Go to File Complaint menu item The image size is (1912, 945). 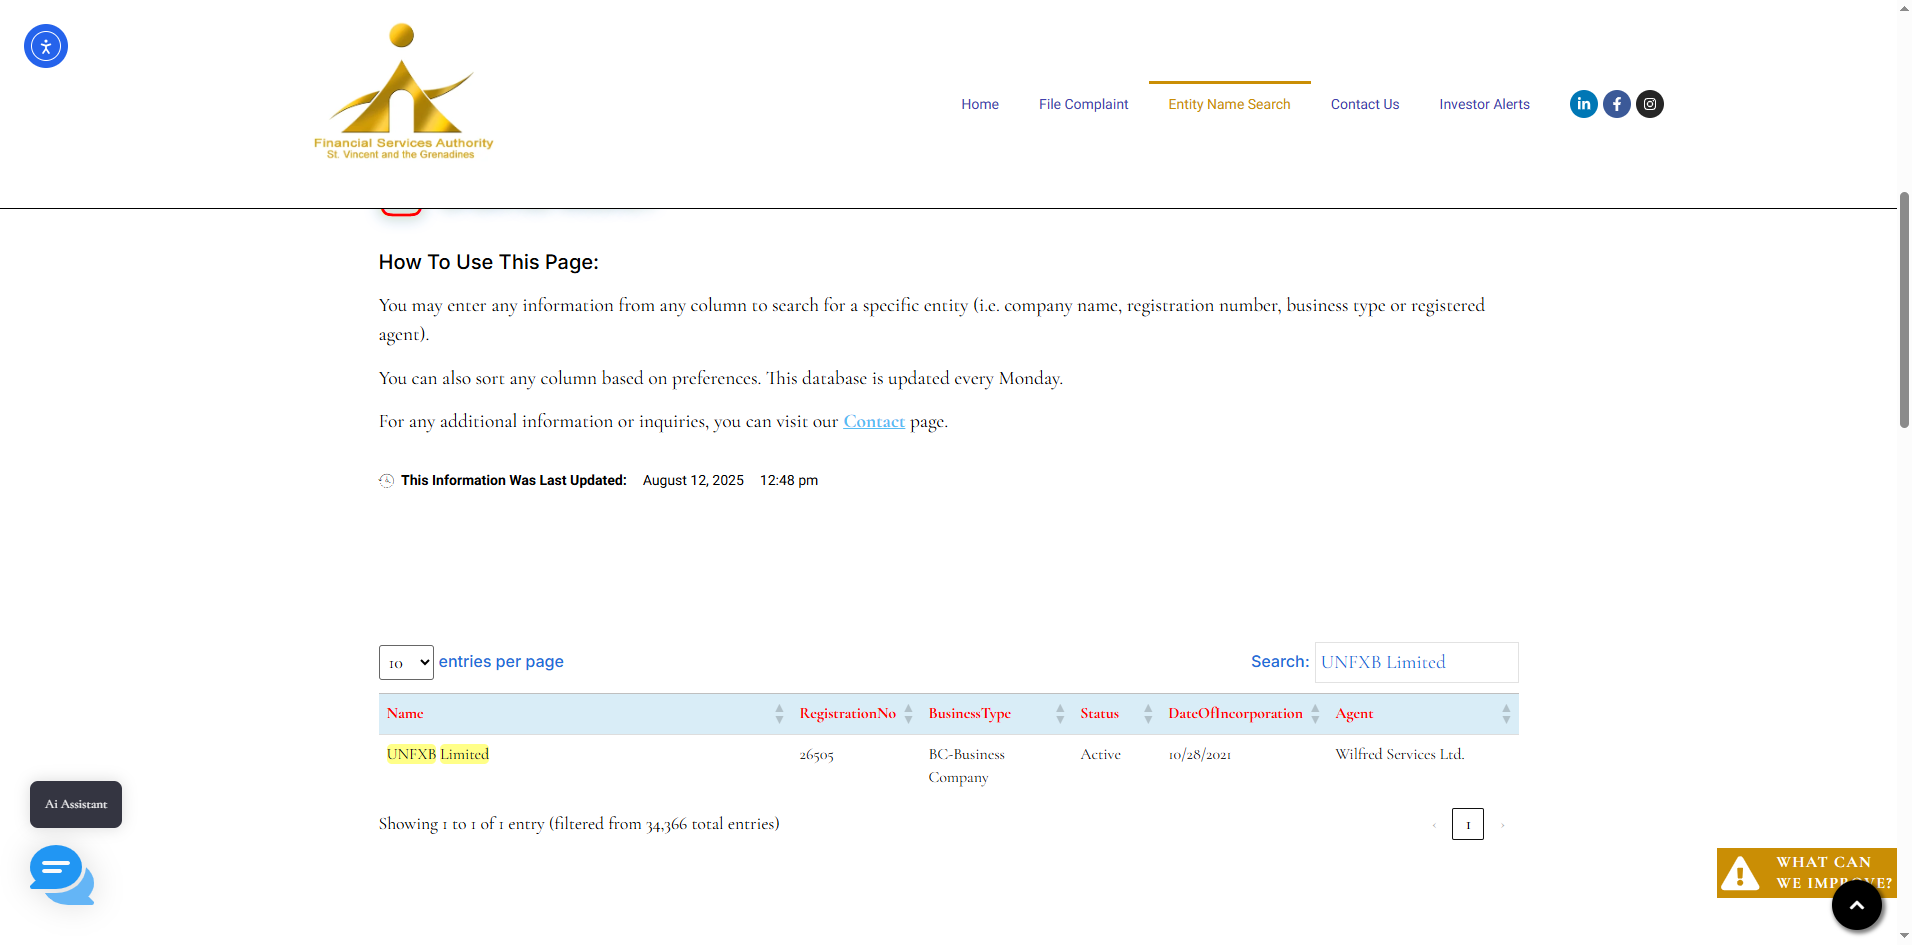pyautogui.click(x=1083, y=104)
